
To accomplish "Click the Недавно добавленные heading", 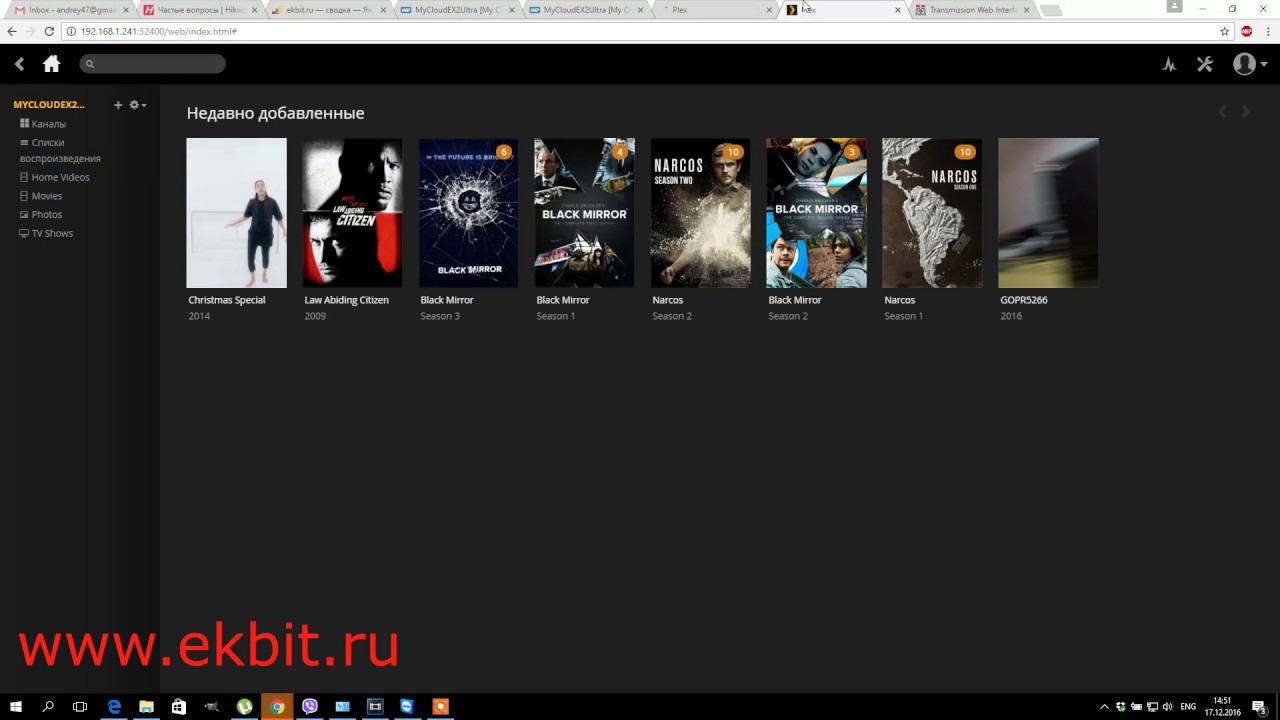I will (275, 113).
